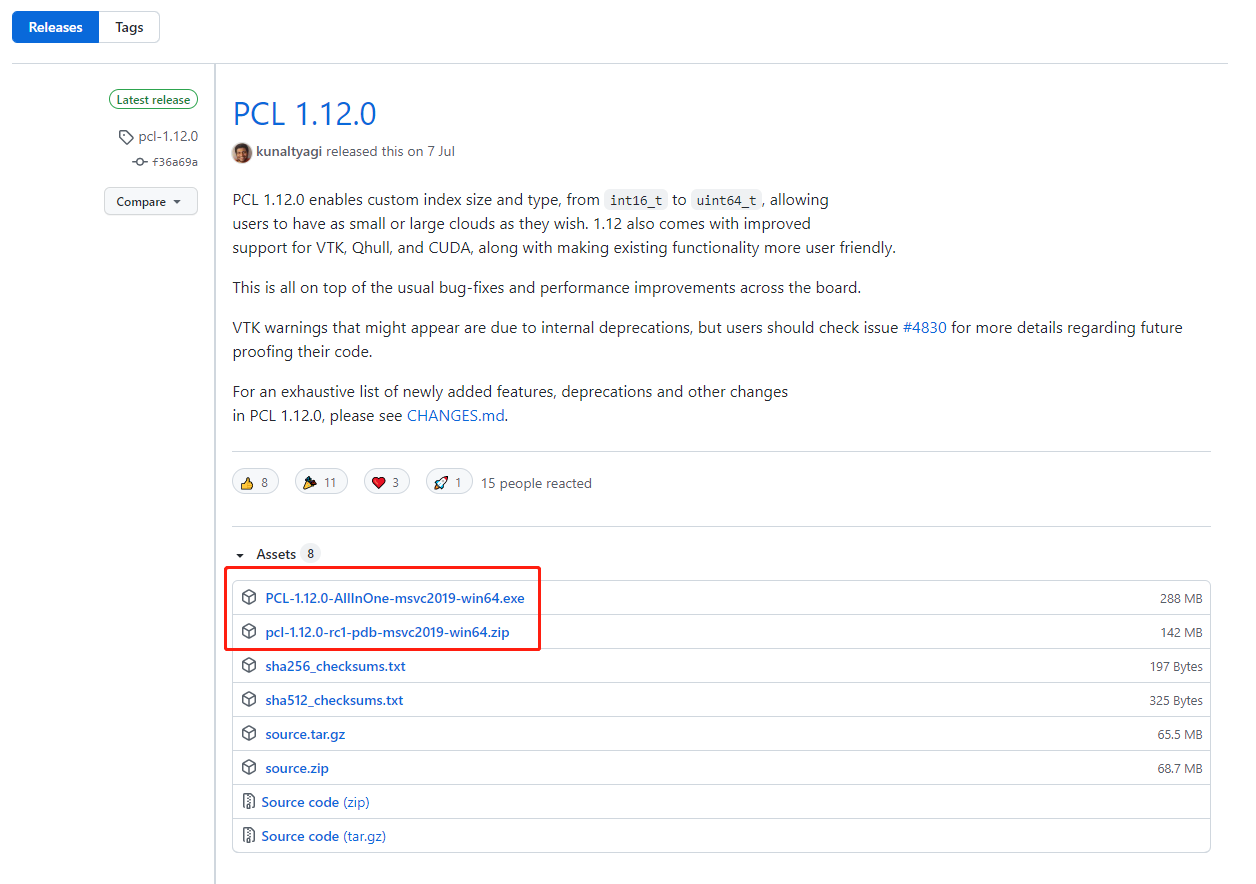Switch to the Tags tab
Image resolution: width=1256 pixels, height=884 pixels.
128,27
